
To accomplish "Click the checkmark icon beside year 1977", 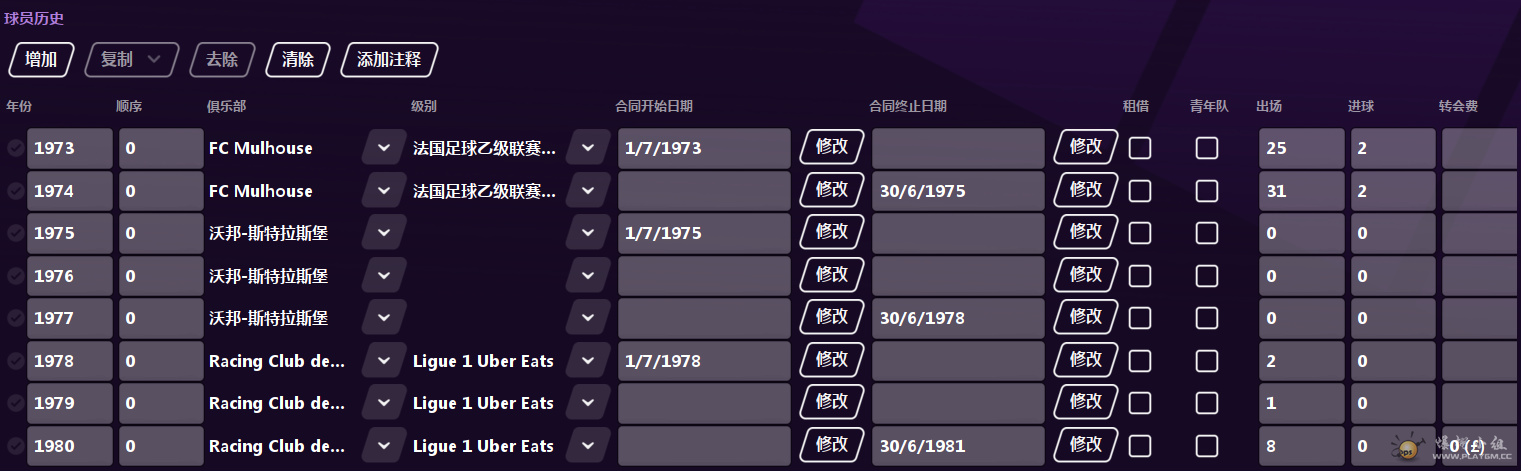I will point(15,318).
